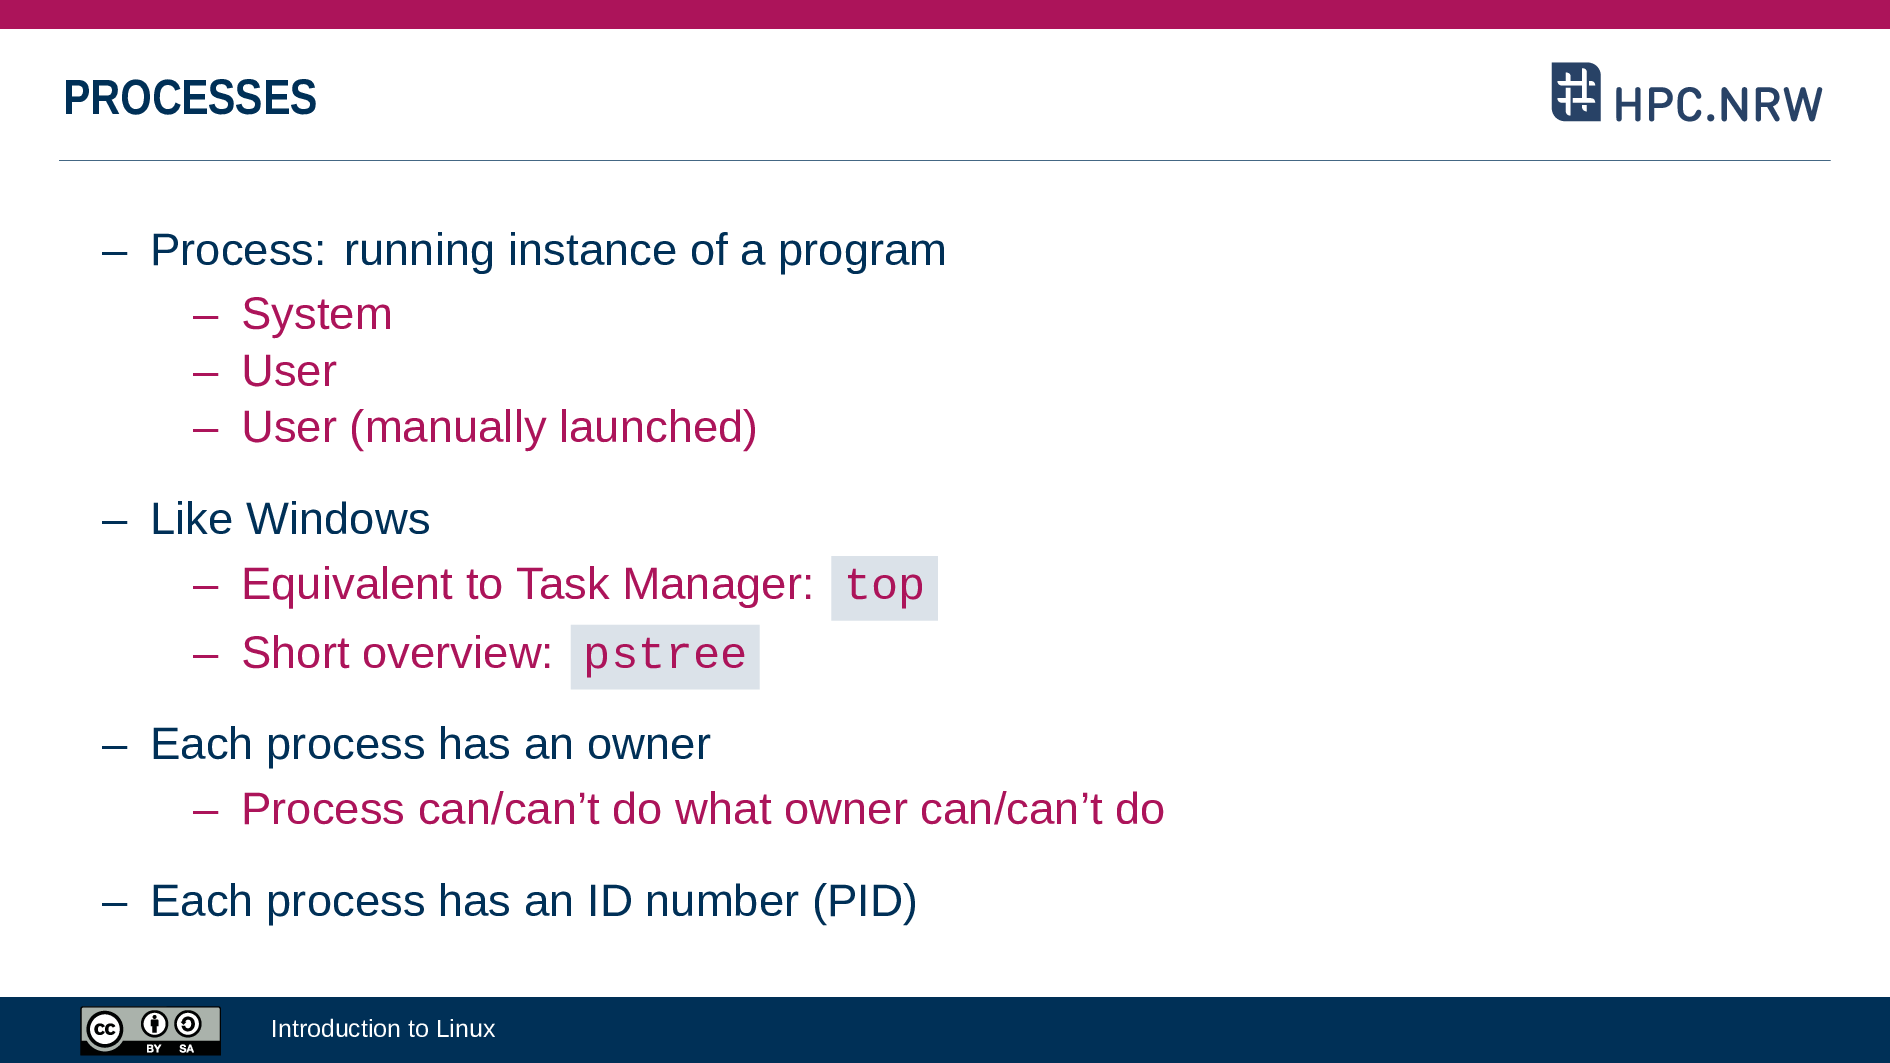Image resolution: width=1890 pixels, height=1063 pixels.
Task: Click the HPC.NRW hash logo icon
Action: coord(1575,92)
